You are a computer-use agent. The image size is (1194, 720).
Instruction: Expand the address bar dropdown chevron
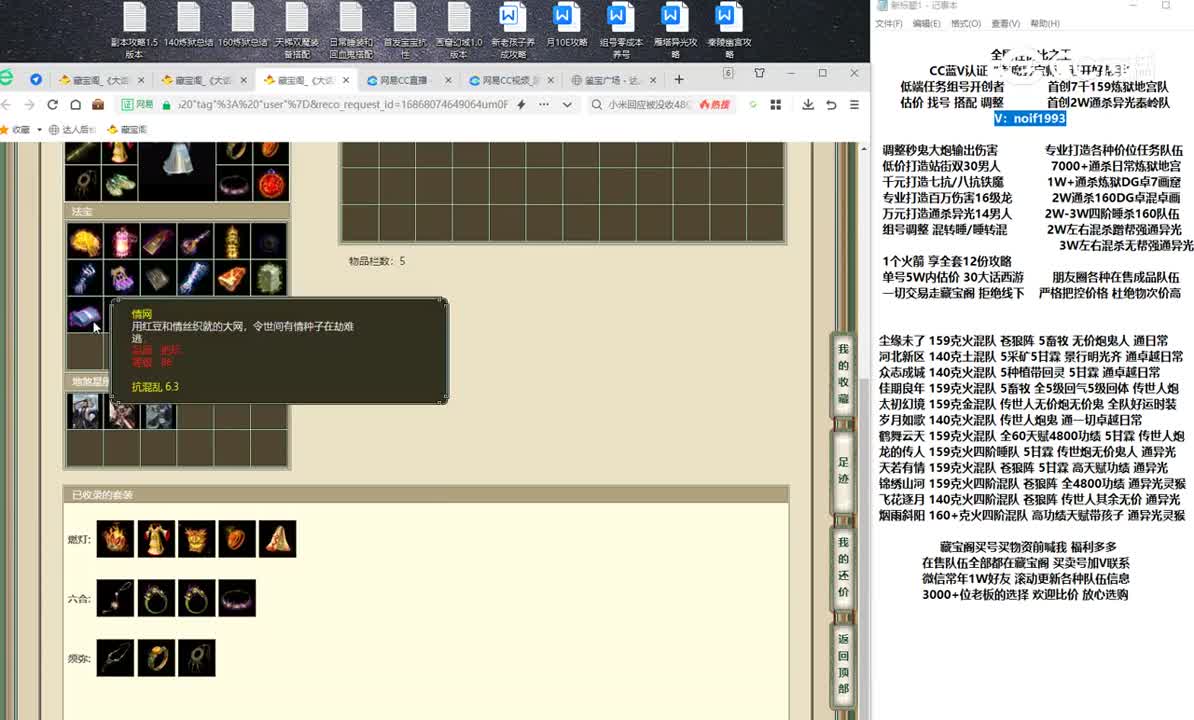tap(567, 104)
